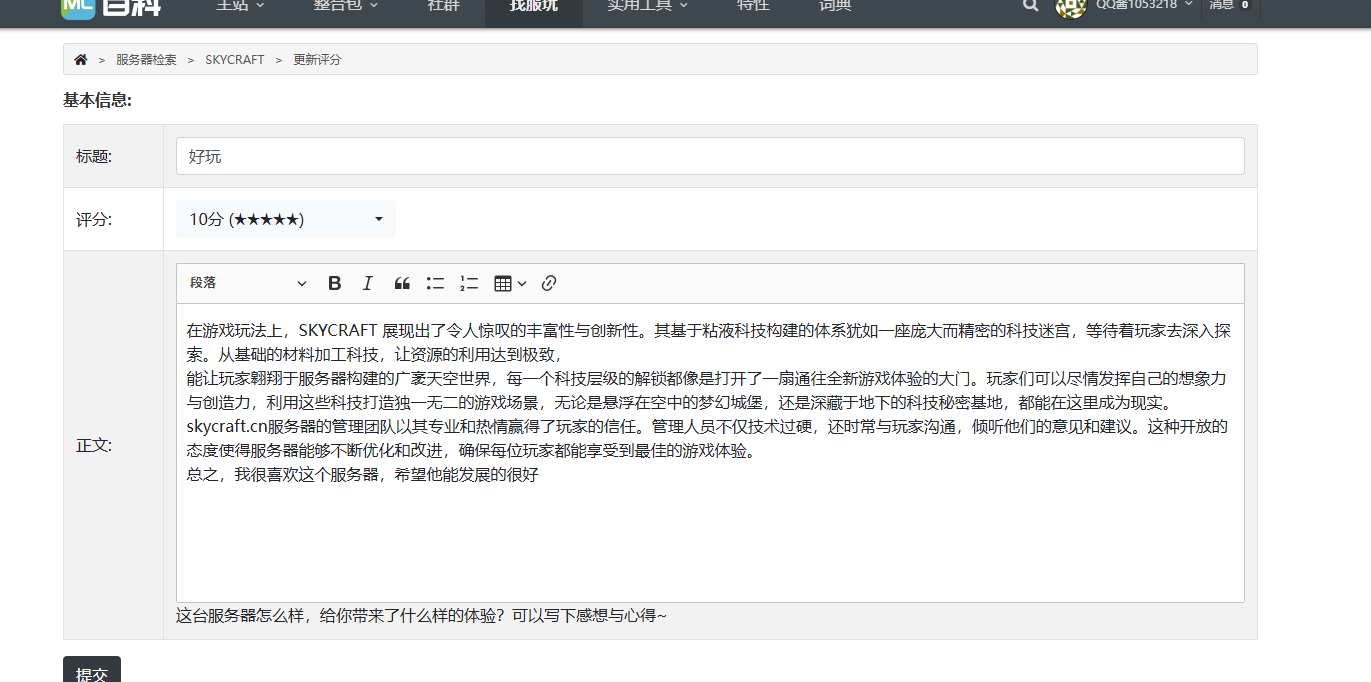This screenshot has width=1371, height=682.
Task: Open the 消息 messages link
Action: point(1230,5)
